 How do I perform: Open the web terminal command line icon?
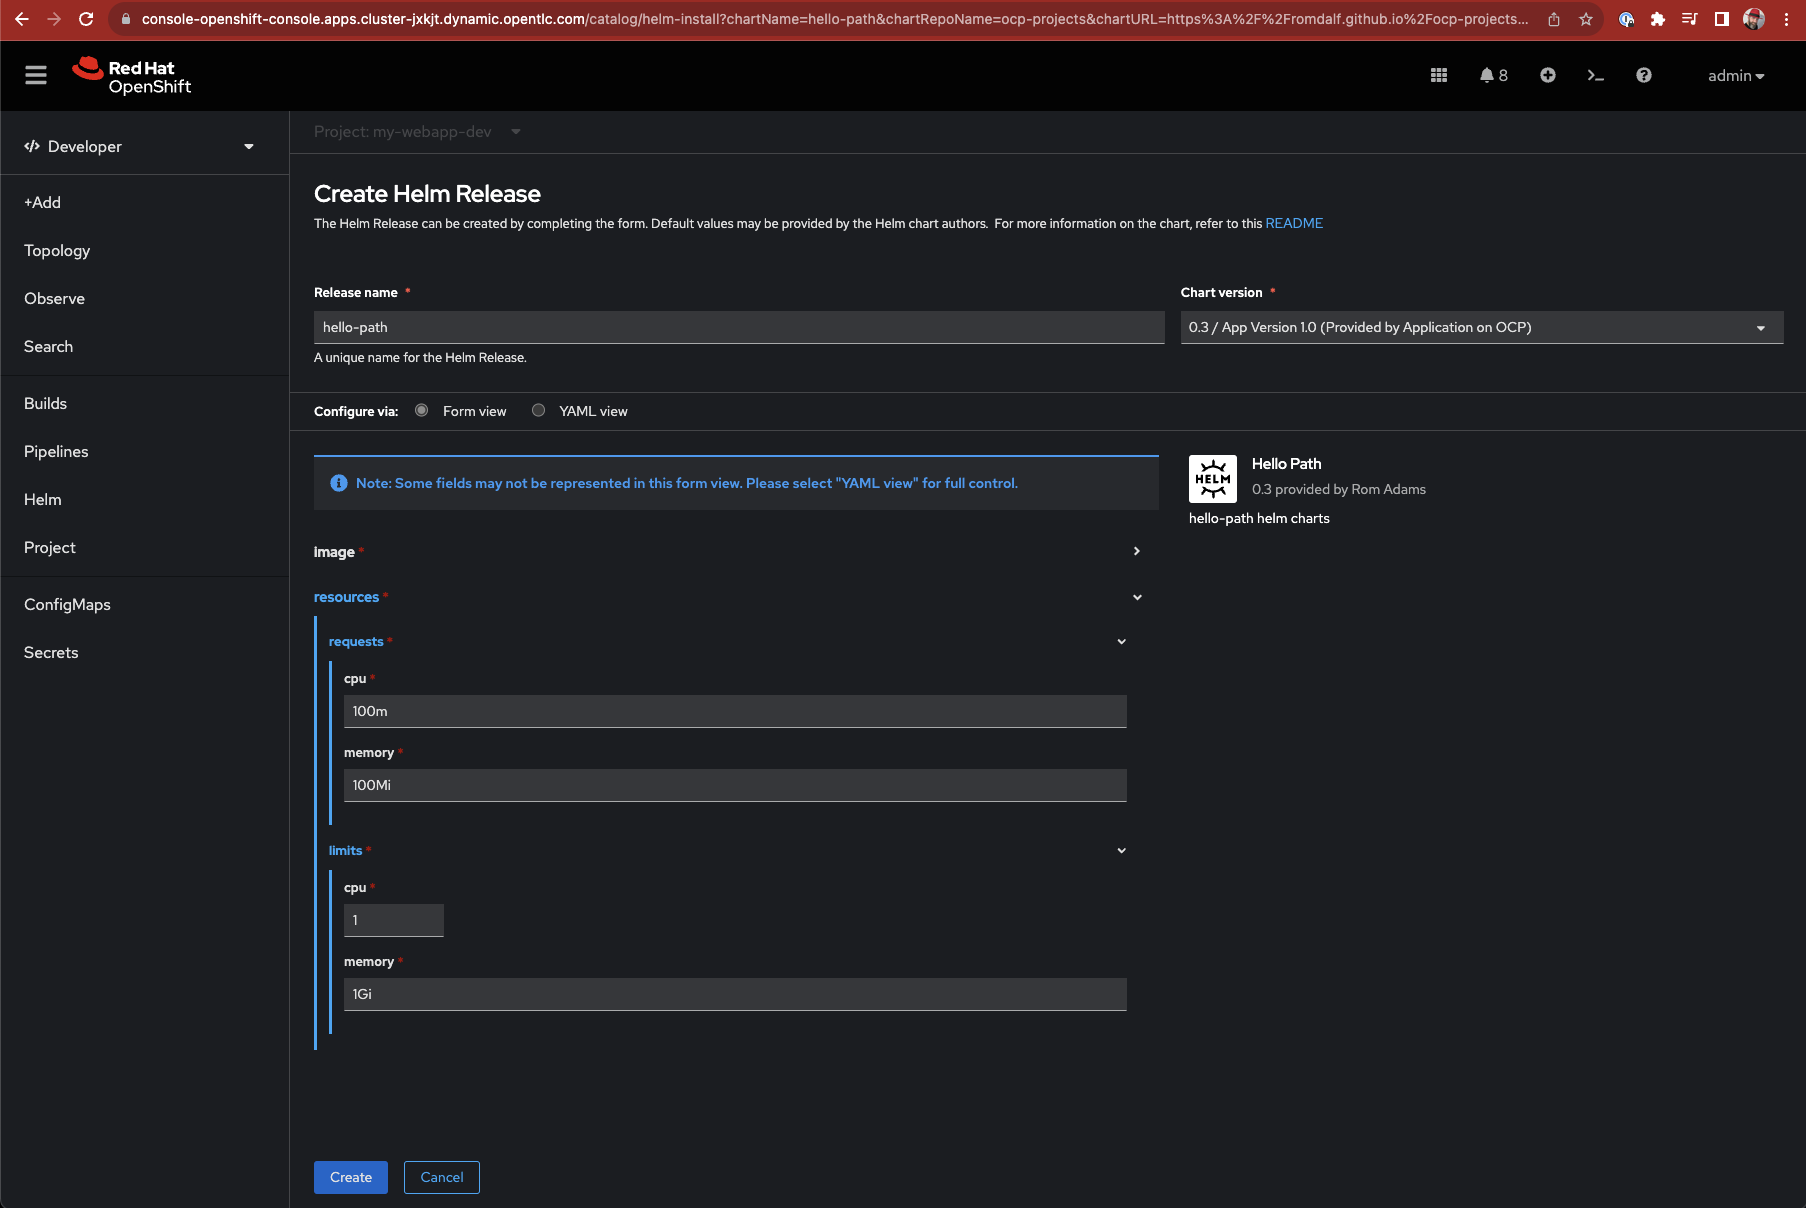[1595, 75]
